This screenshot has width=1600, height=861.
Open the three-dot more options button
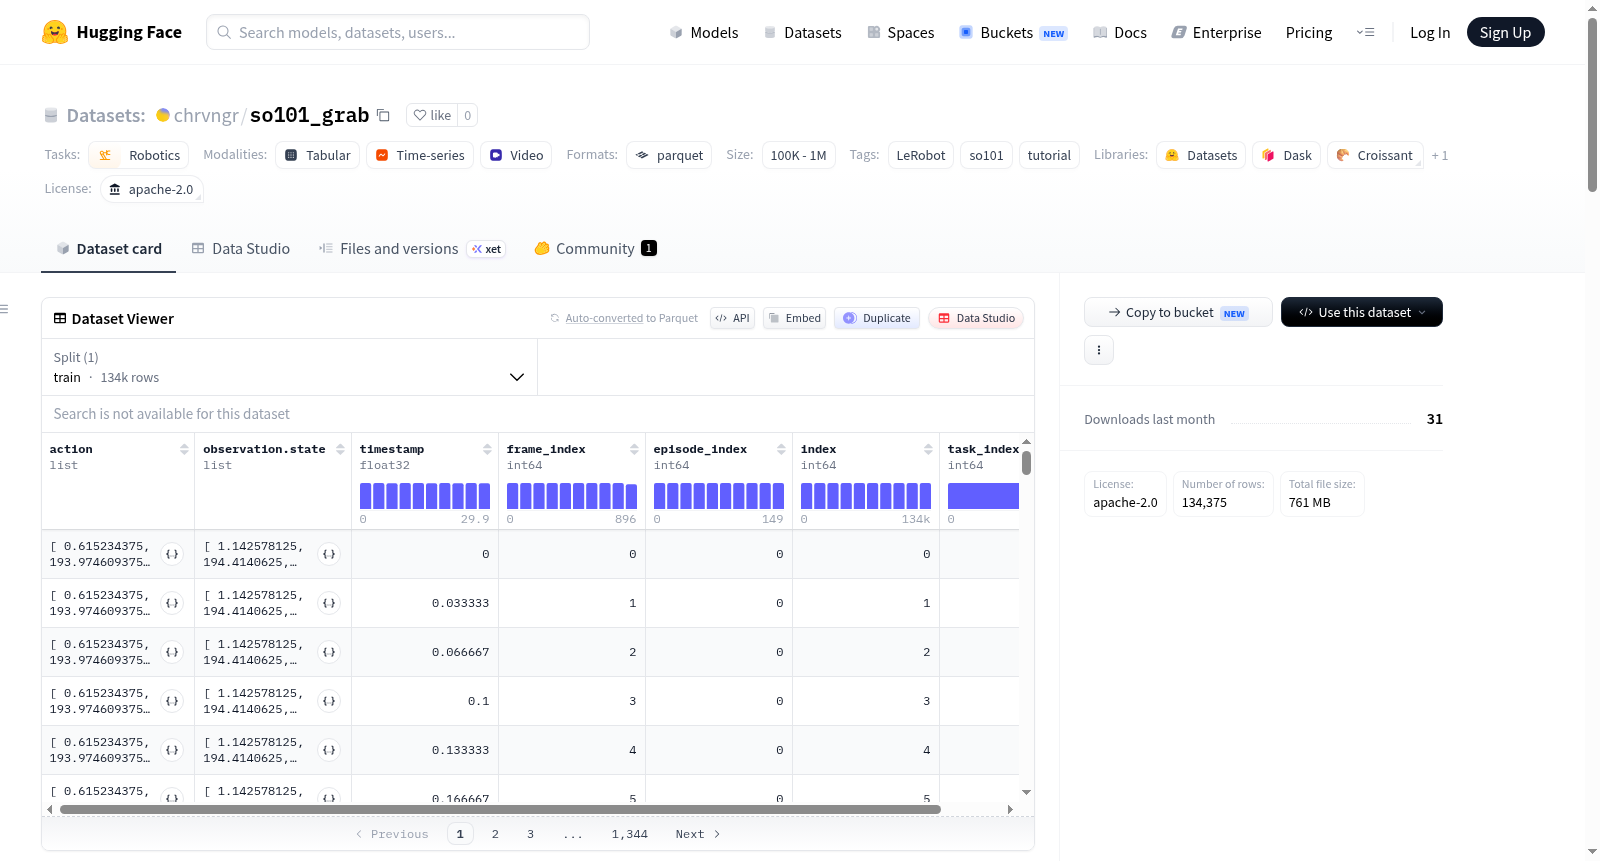pos(1099,350)
